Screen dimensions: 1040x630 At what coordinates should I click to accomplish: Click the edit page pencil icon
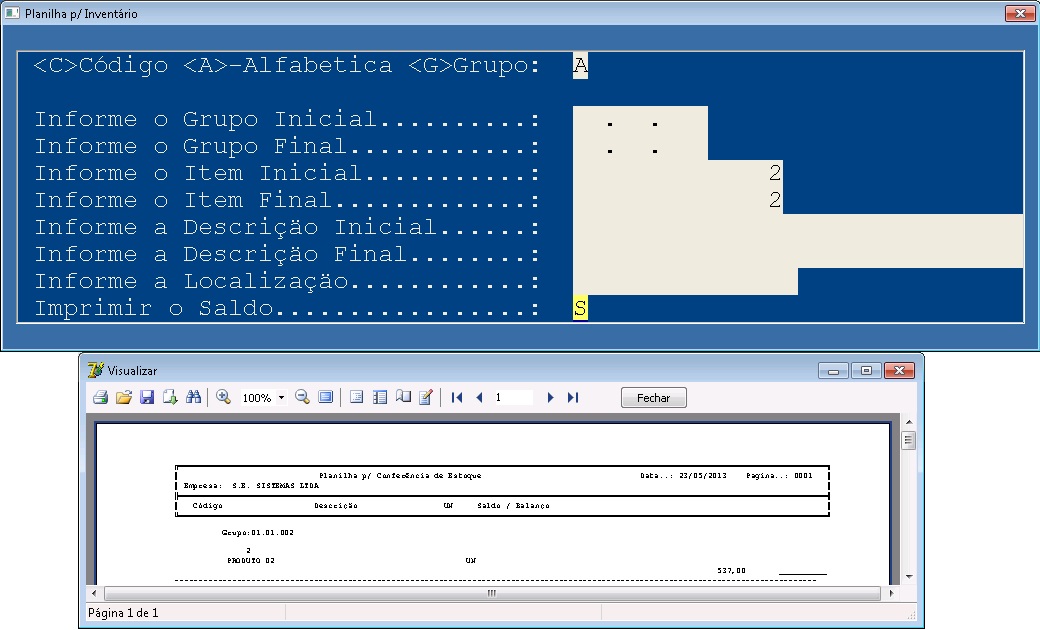pyautogui.click(x=426, y=398)
